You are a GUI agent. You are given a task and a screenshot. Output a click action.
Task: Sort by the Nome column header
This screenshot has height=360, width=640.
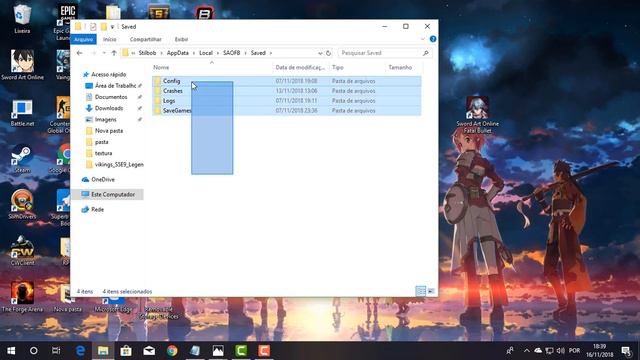(x=161, y=67)
